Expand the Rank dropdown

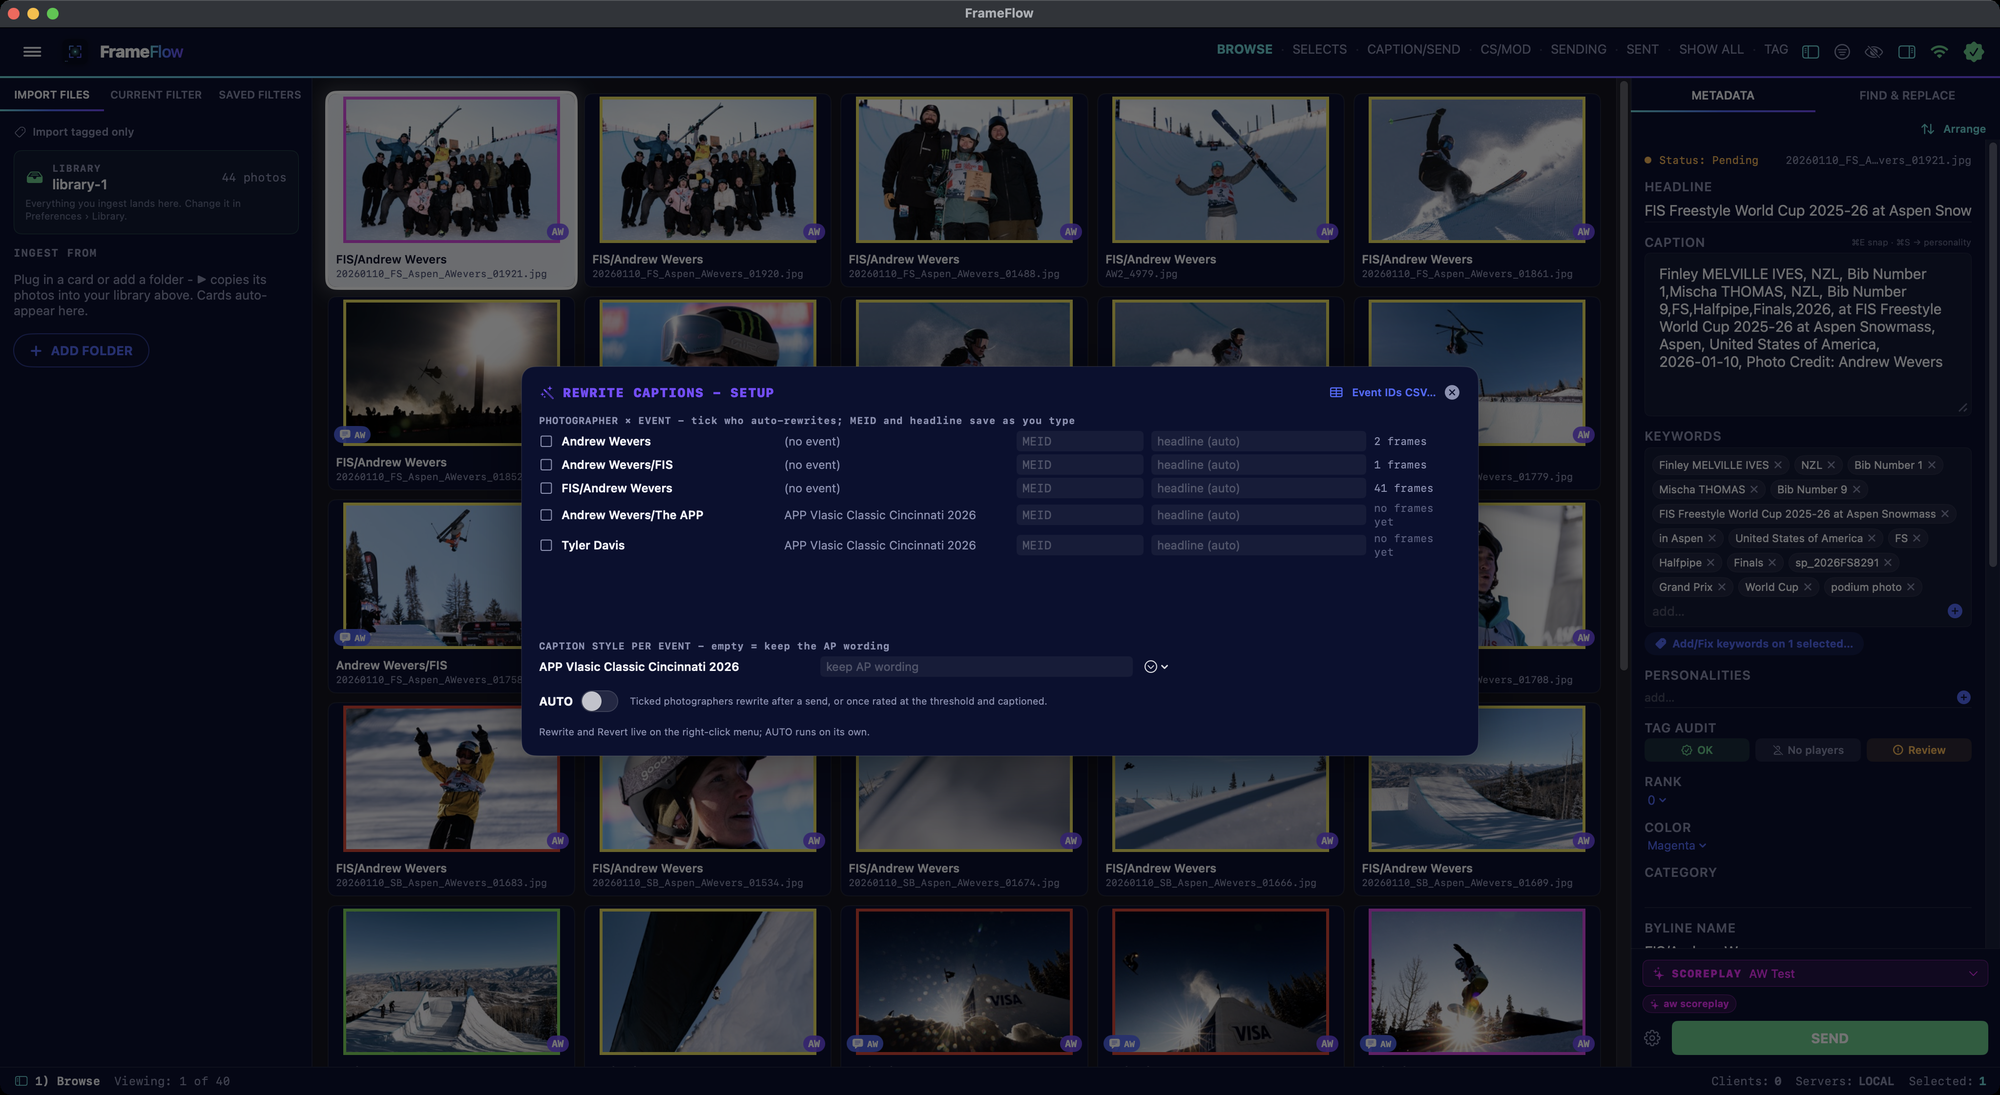[1656, 801]
